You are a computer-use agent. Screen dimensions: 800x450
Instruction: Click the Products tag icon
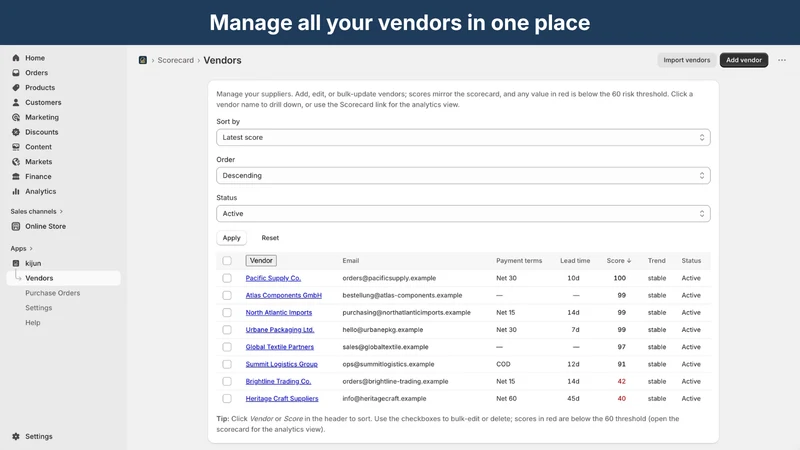point(16,88)
